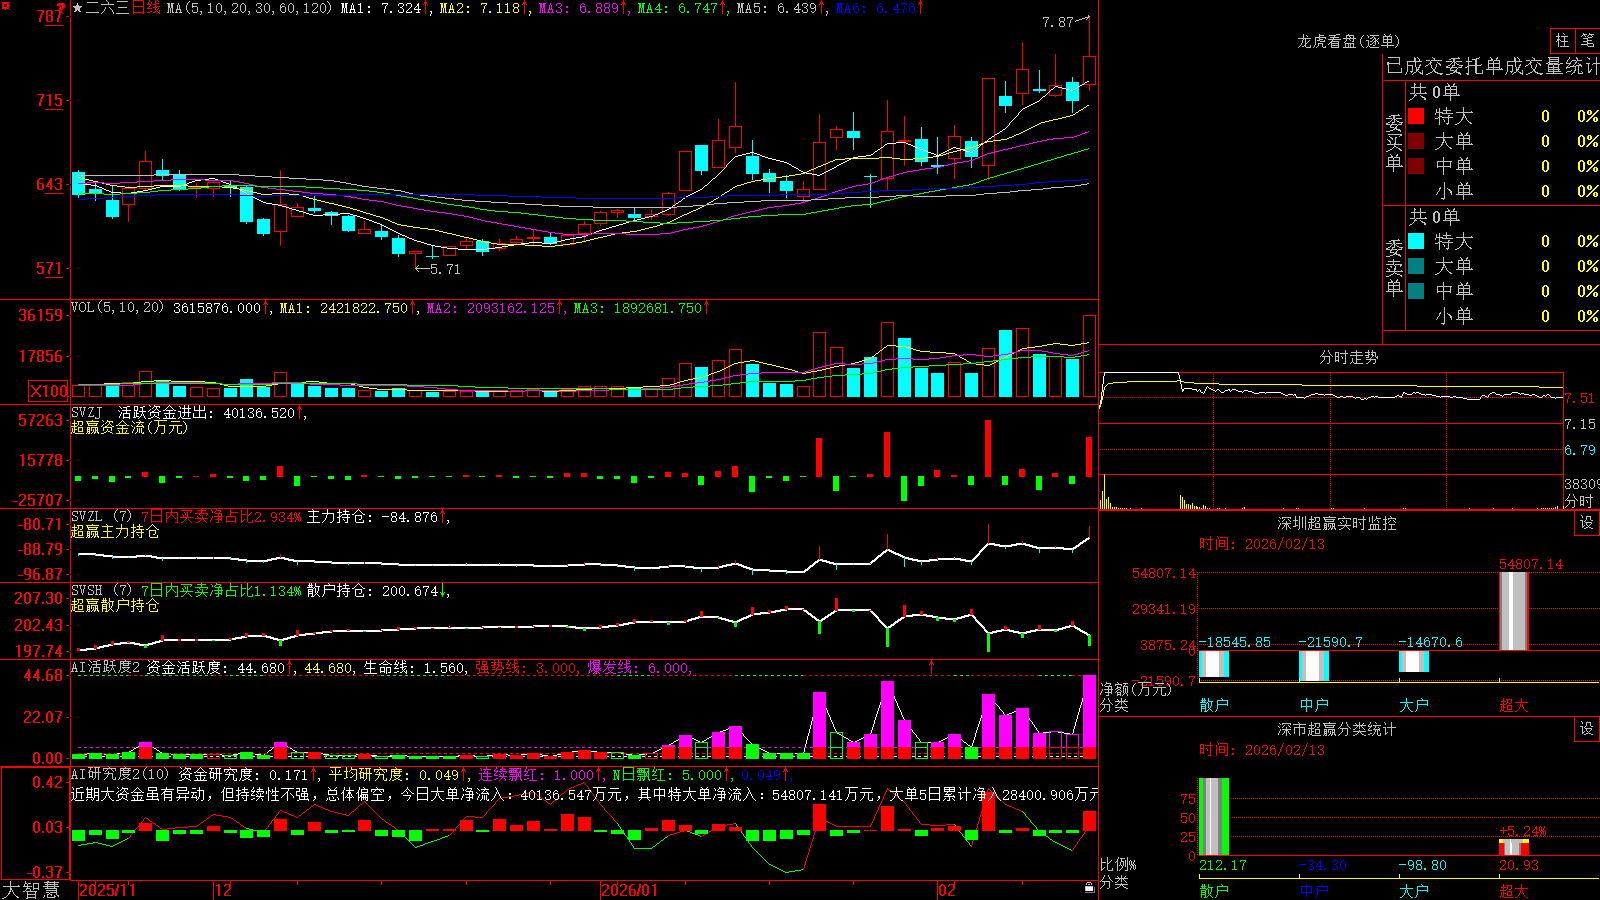
Task: Open 设 settings for 深圳超赢实时监控 panel
Action: tap(1587, 523)
